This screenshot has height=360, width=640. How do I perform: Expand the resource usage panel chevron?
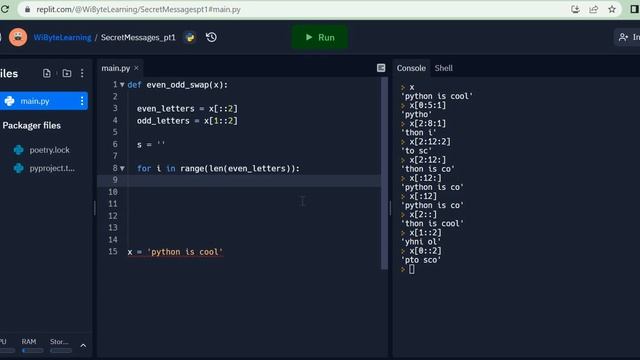83,346
